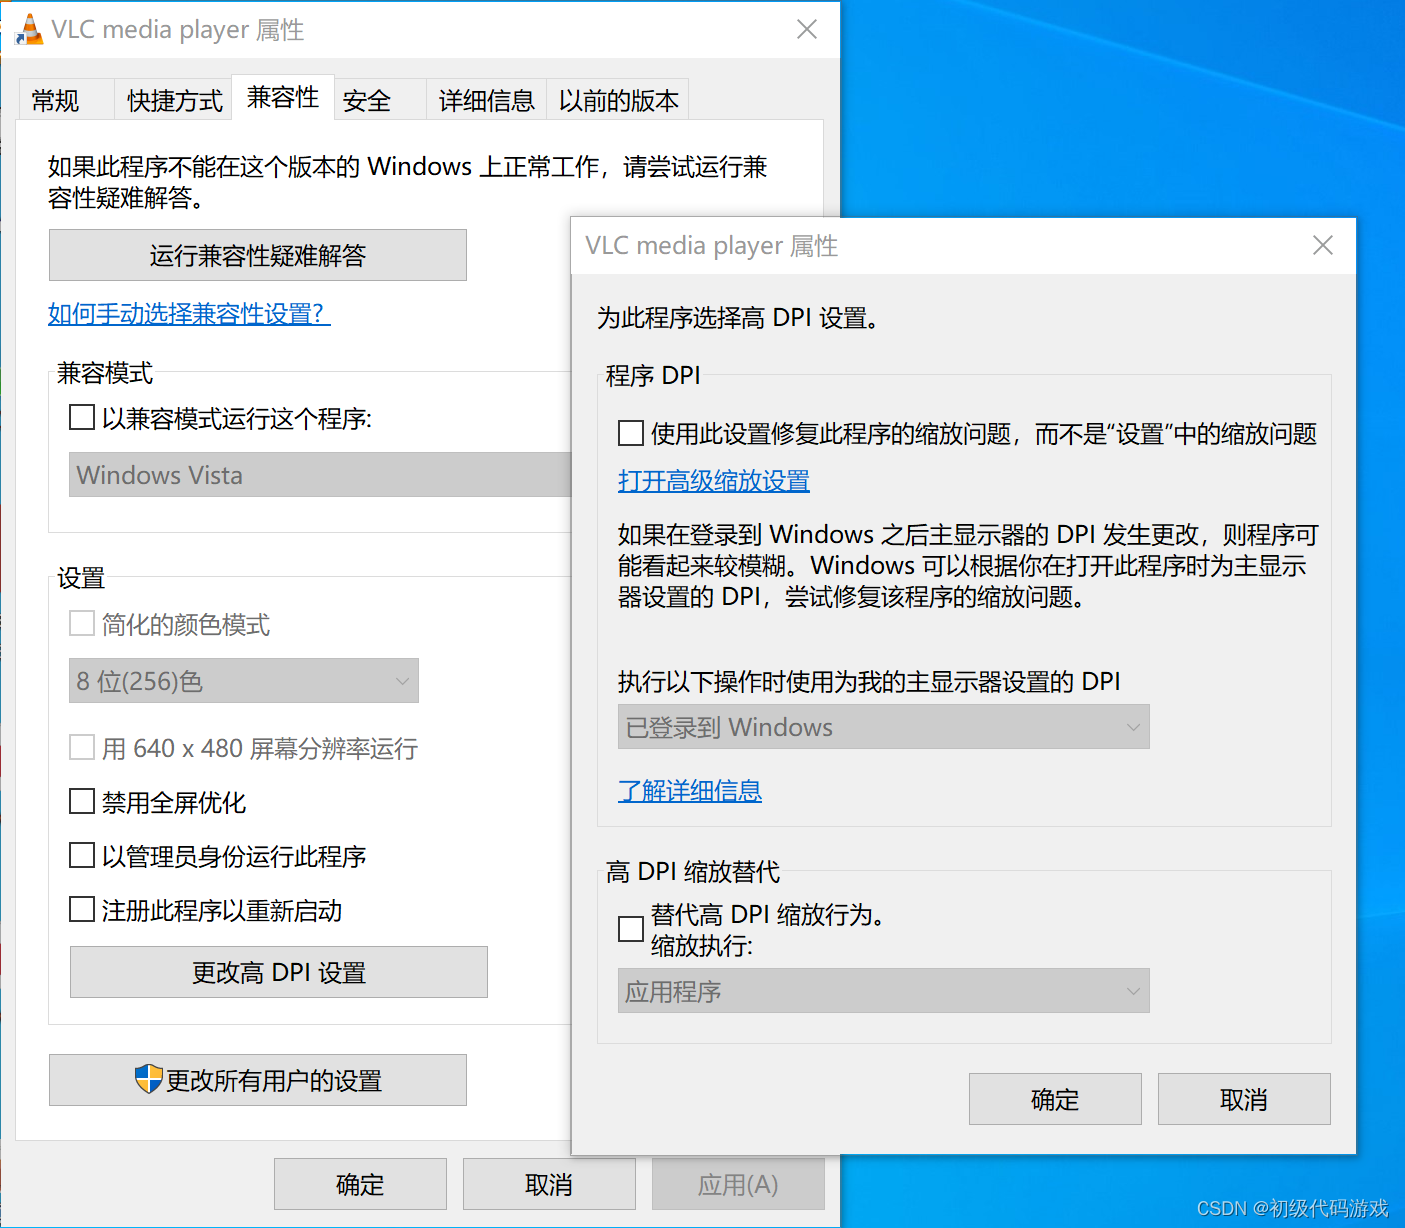This screenshot has height=1228, width=1405.
Task: Click the 应用(A) button
Action: point(738,1184)
